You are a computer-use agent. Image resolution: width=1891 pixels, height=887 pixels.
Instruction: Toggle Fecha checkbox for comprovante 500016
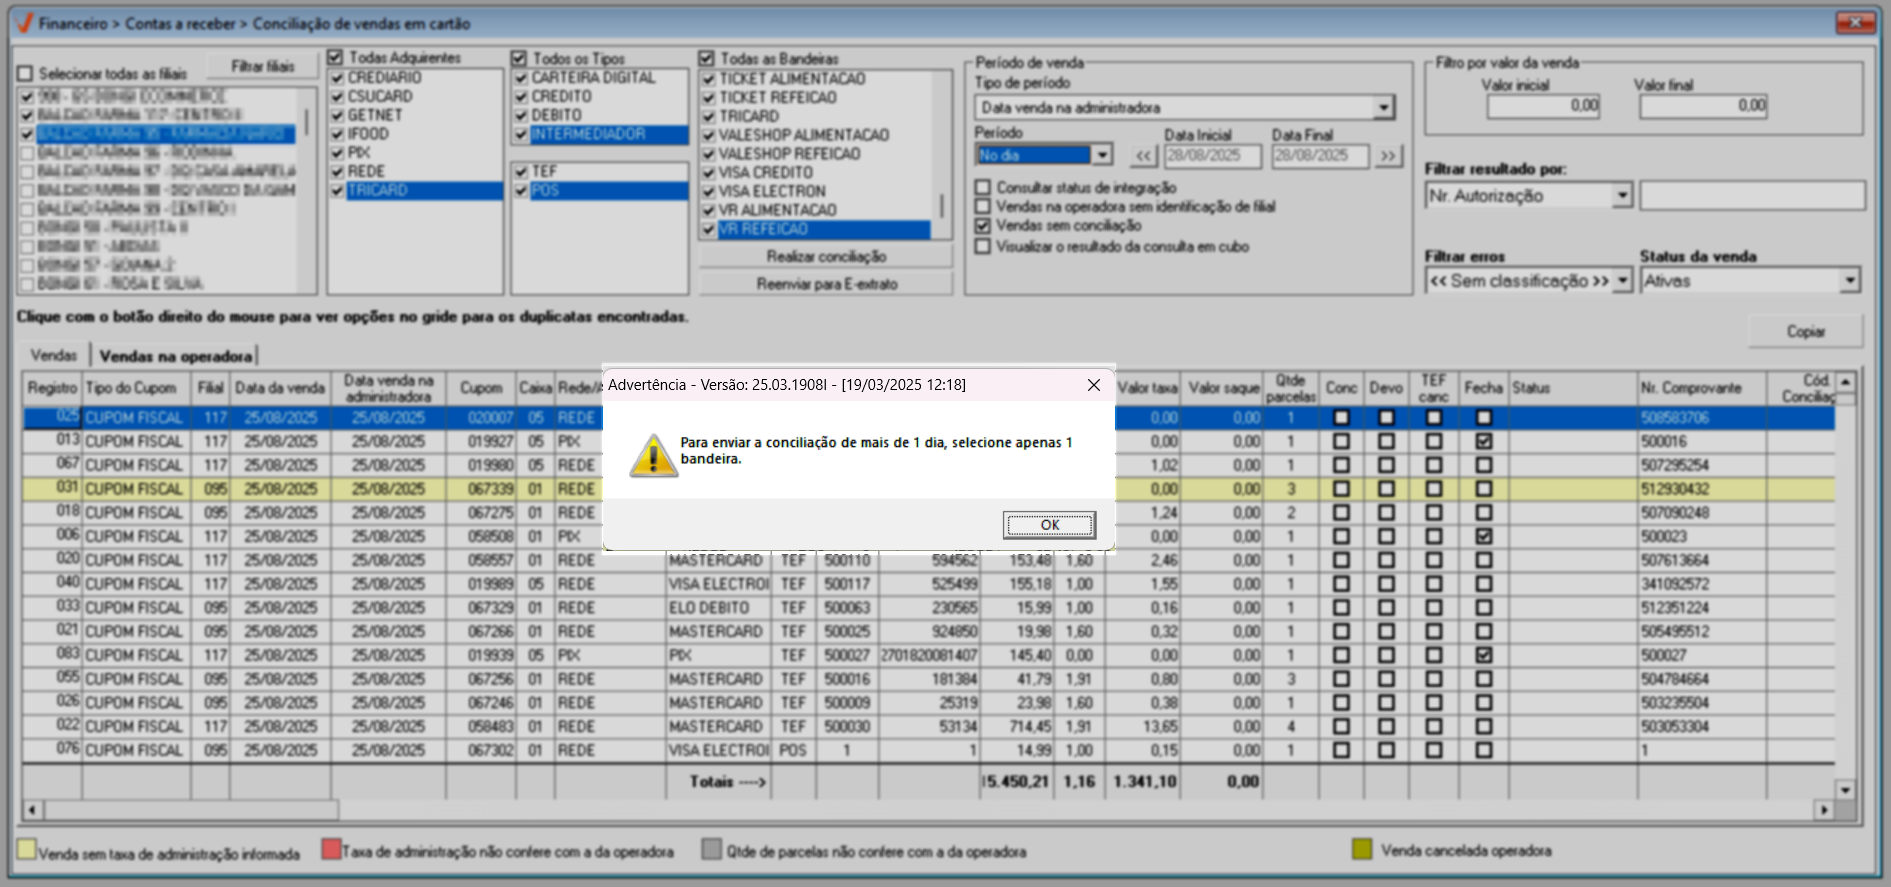tap(1483, 441)
